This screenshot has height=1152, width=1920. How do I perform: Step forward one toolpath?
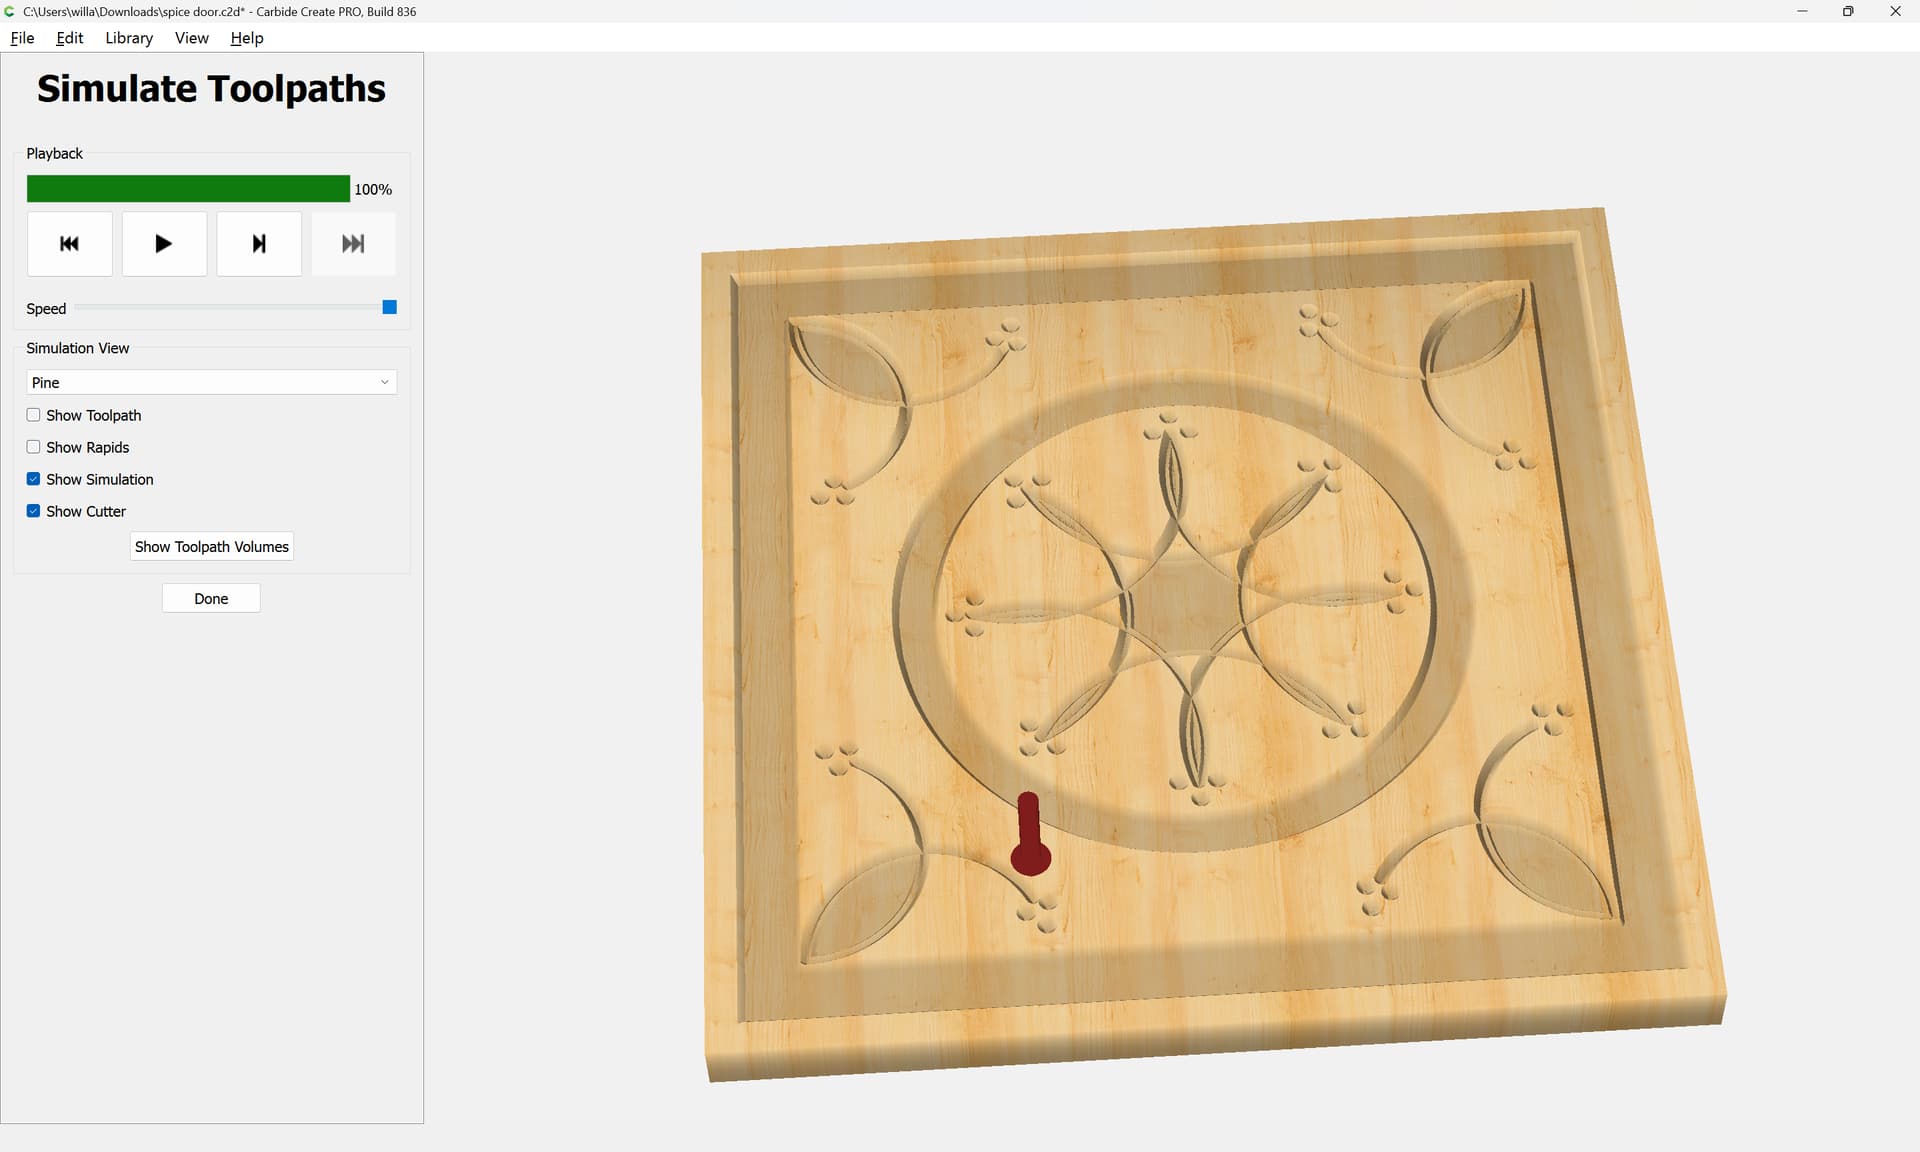tap(259, 244)
